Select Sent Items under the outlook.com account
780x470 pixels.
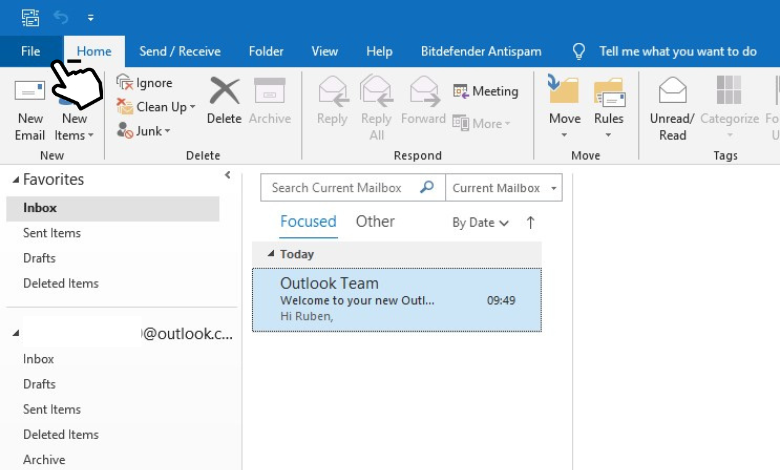52,409
